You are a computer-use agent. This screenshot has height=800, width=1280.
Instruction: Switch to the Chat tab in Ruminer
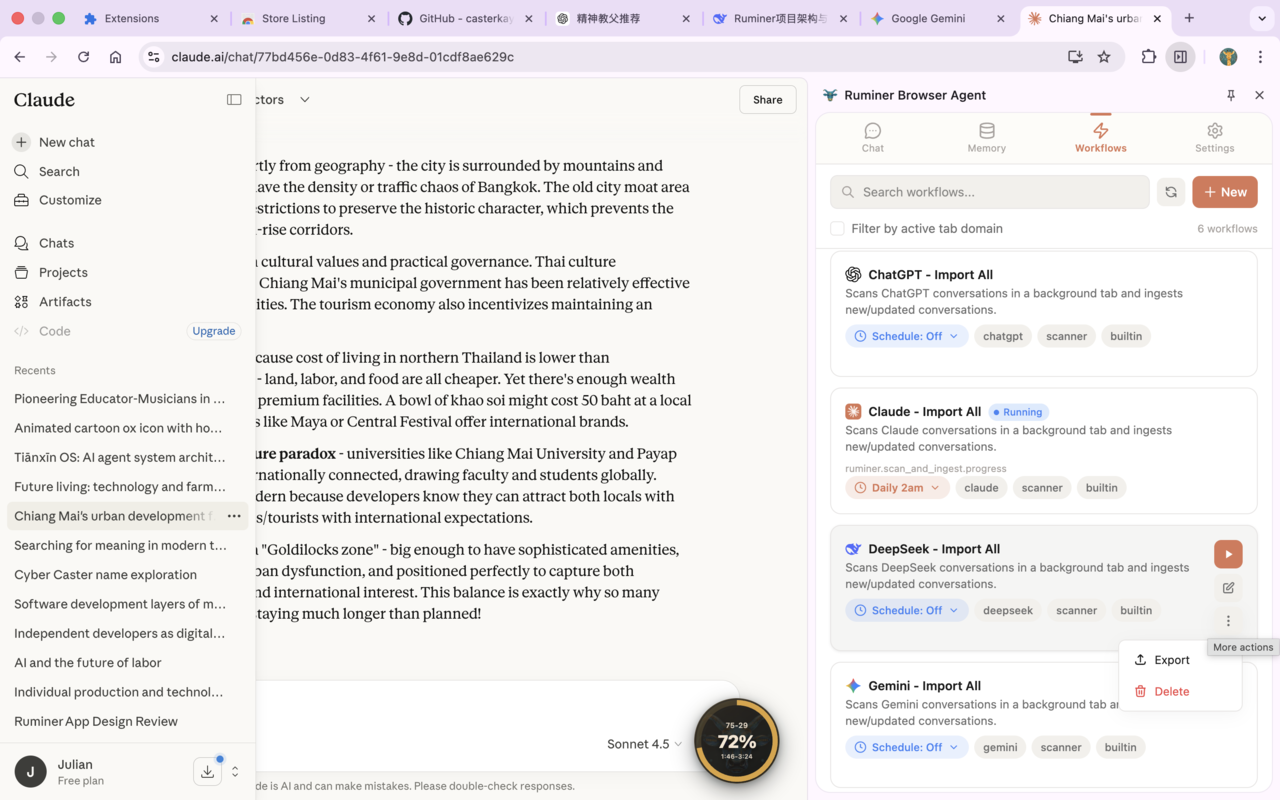point(873,138)
